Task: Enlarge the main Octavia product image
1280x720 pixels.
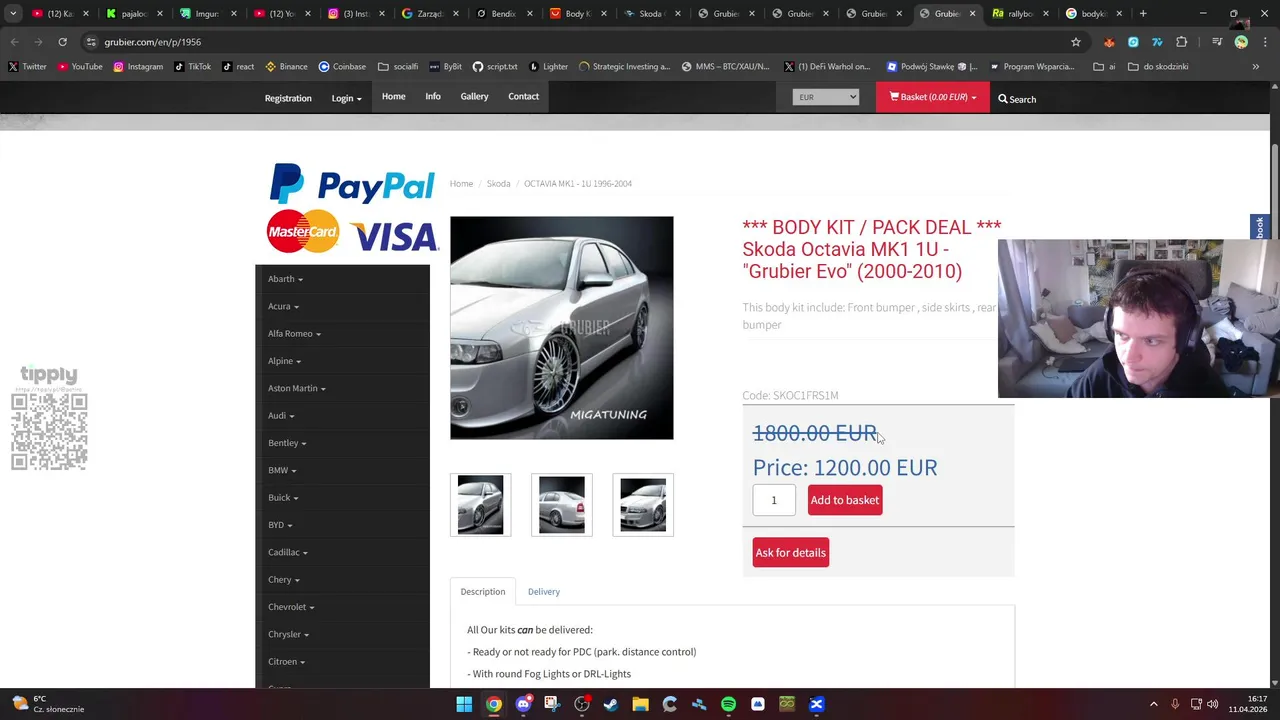Action: [562, 328]
